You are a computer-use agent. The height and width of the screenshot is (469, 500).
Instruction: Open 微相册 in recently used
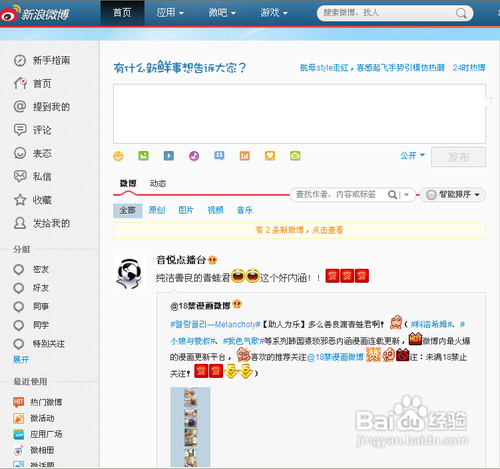(x=34, y=450)
